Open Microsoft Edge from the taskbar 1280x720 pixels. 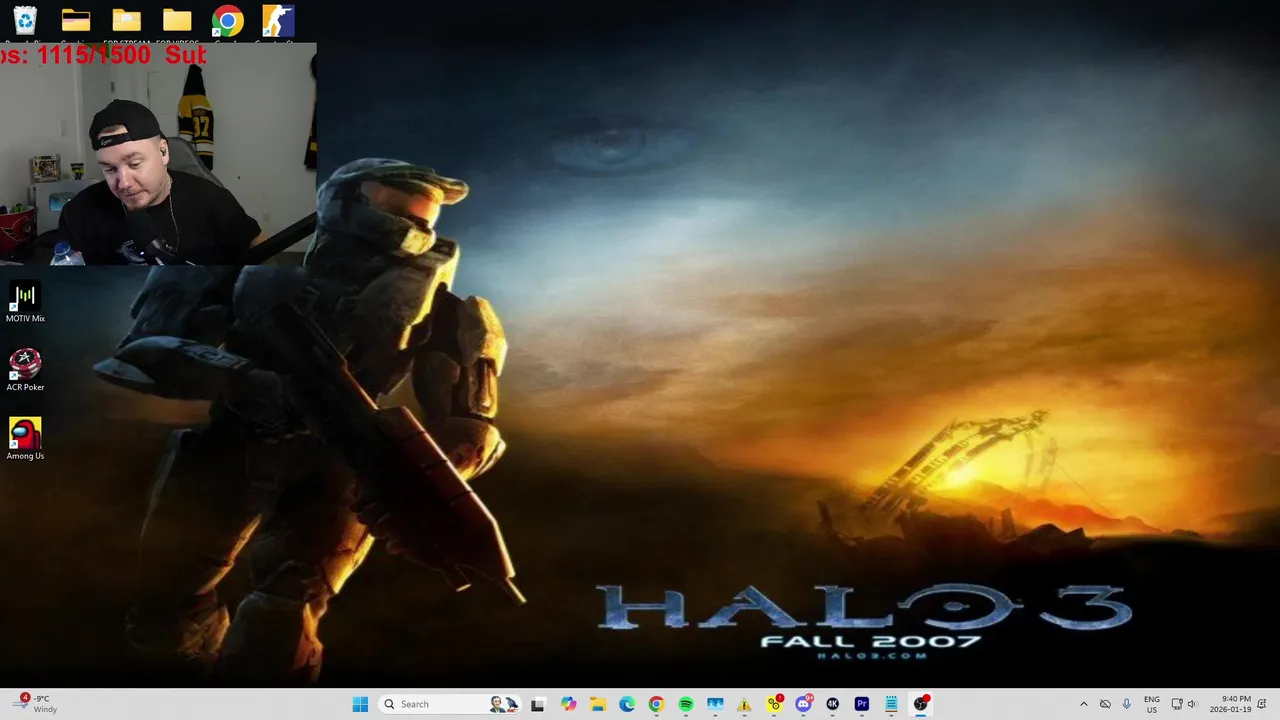[x=627, y=704]
